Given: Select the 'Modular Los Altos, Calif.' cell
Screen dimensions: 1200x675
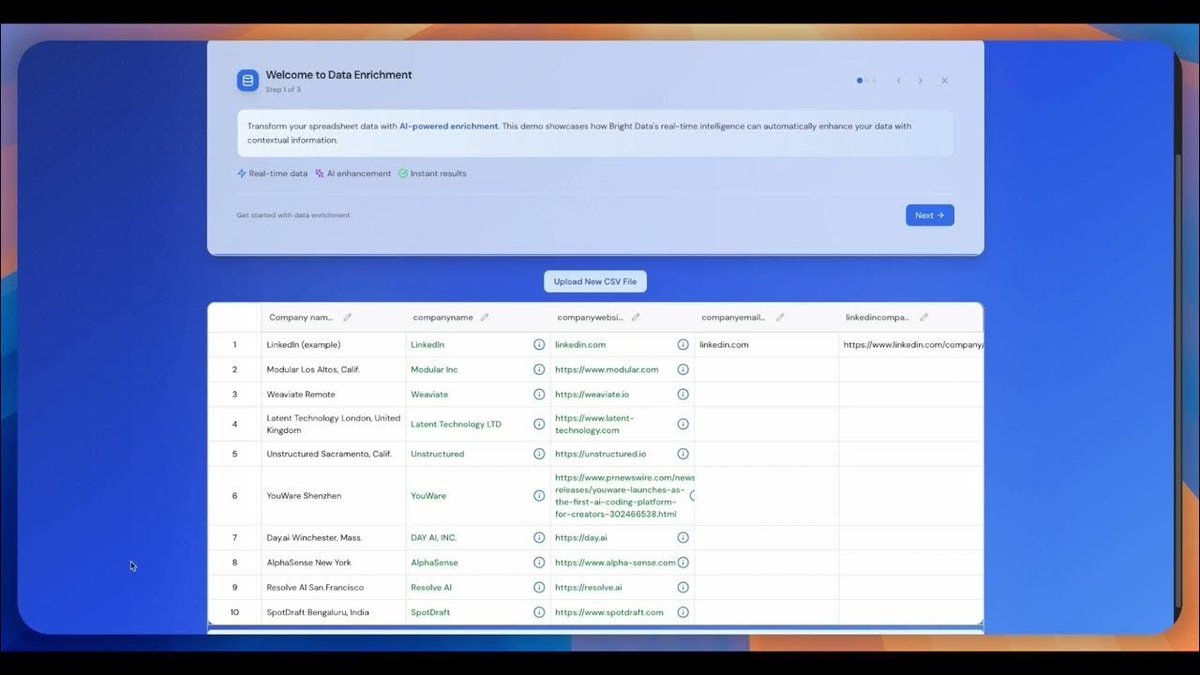Looking at the screenshot, I should (x=333, y=369).
